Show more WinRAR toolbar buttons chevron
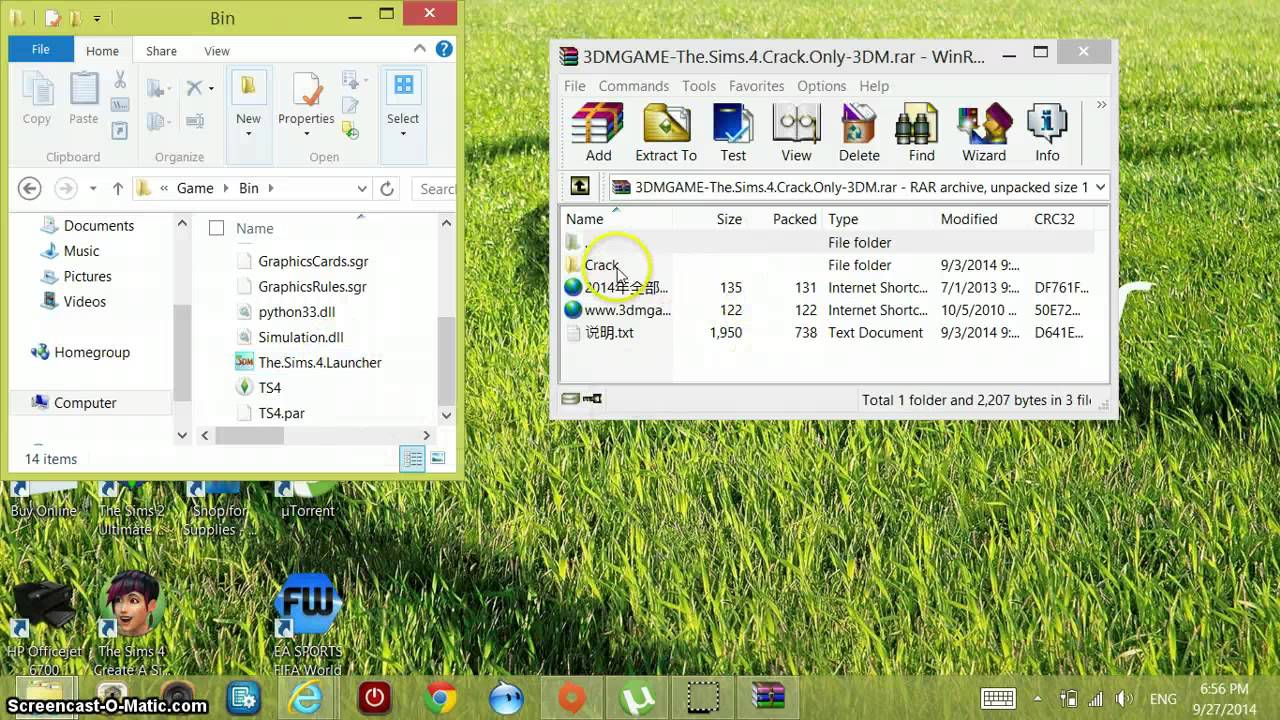 (1101, 105)
